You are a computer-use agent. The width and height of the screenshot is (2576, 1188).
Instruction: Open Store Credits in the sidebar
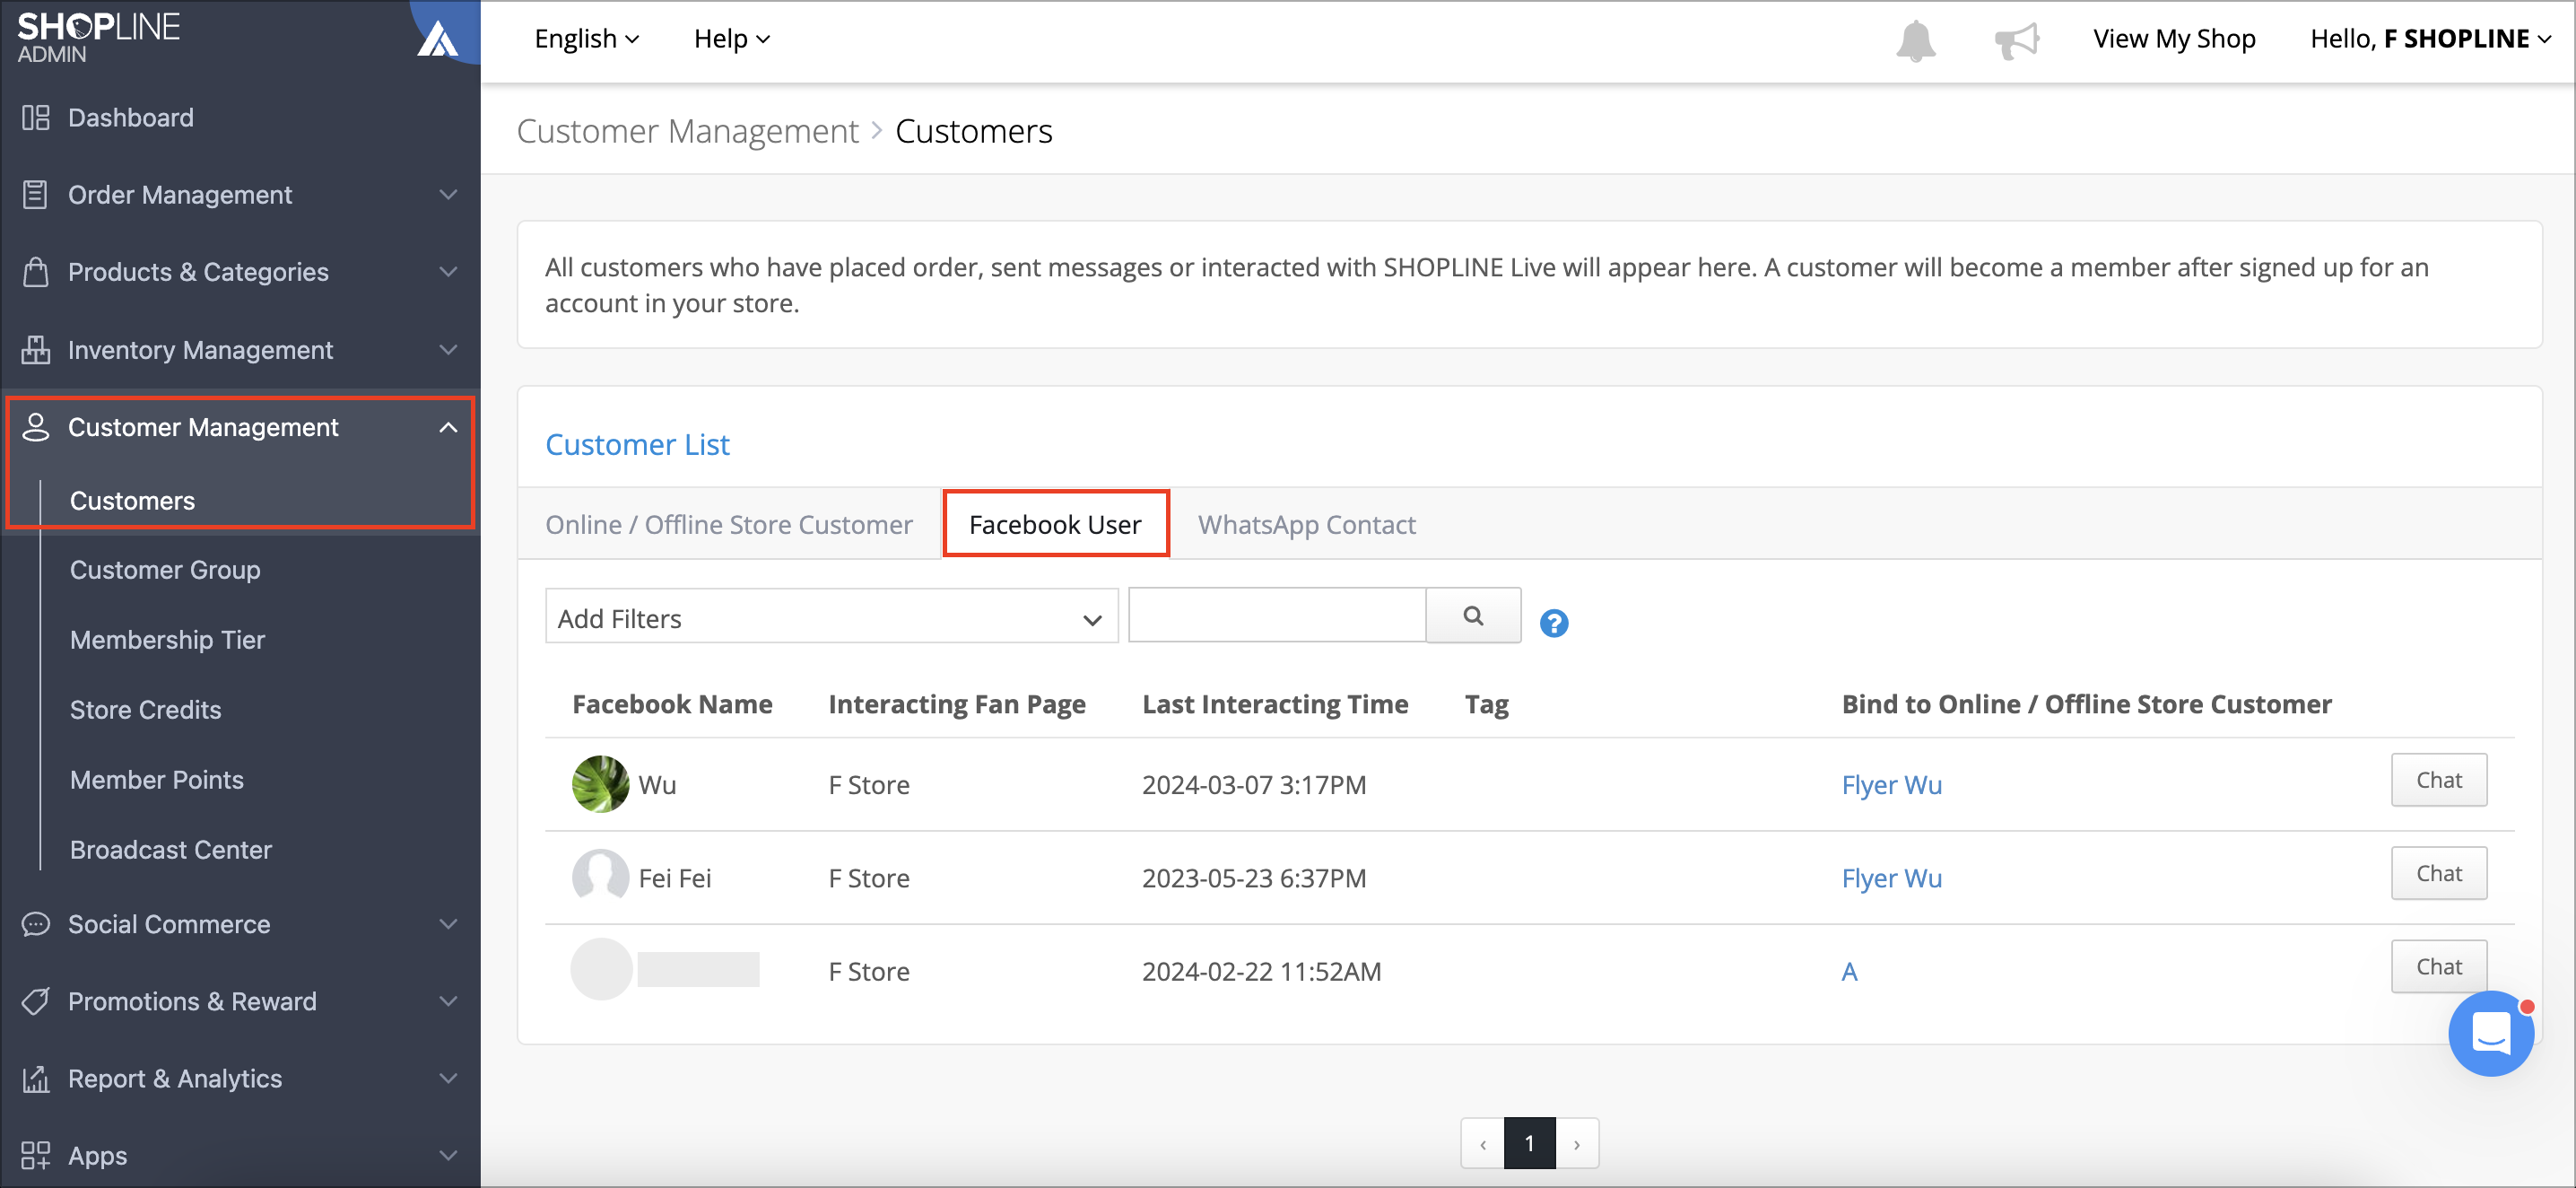tap(145, 710)
